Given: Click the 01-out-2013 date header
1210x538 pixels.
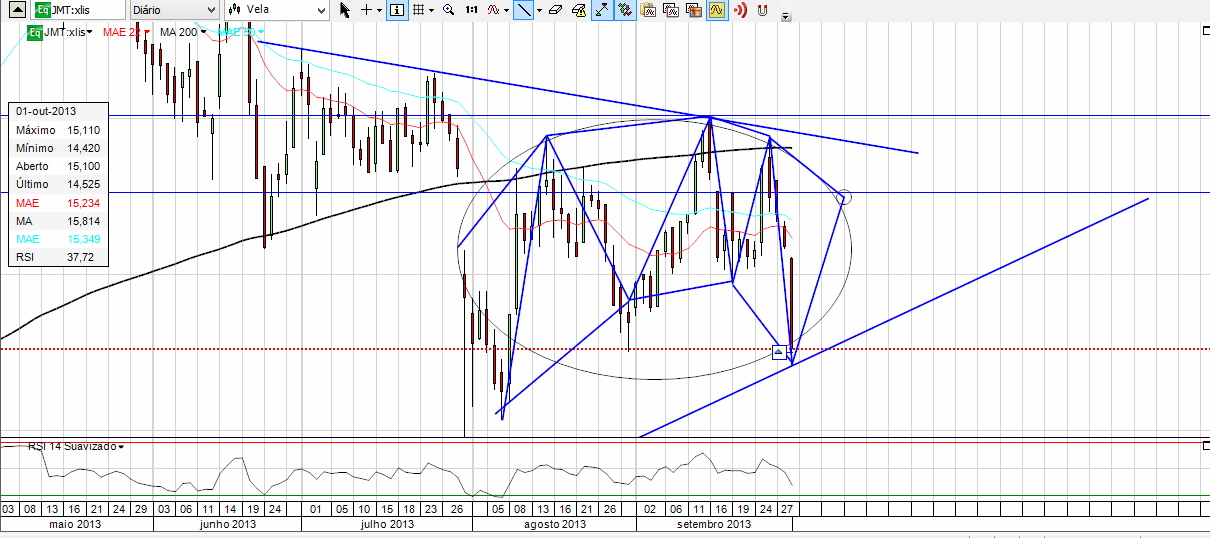Looking at the screenshot, I should [x=46, y=111].
